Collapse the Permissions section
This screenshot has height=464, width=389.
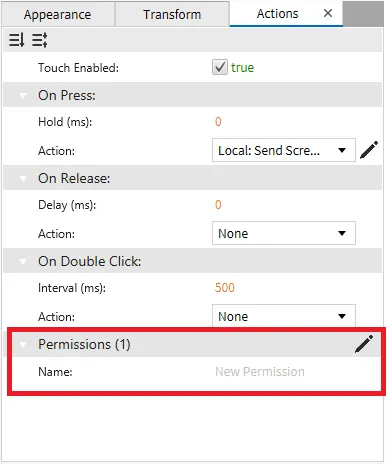23,344
